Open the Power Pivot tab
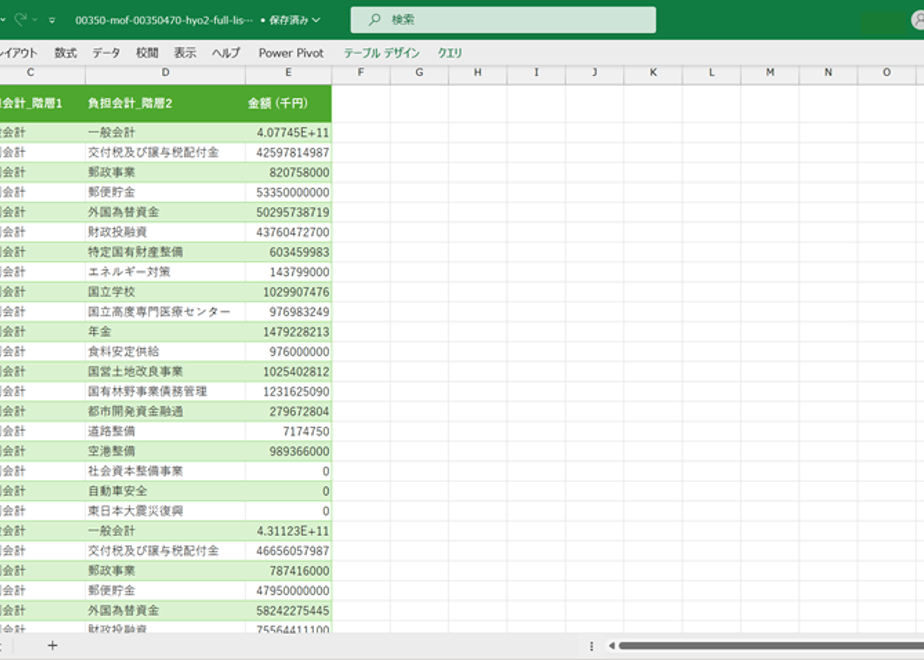924x660 pixels. tap(291, 53)
